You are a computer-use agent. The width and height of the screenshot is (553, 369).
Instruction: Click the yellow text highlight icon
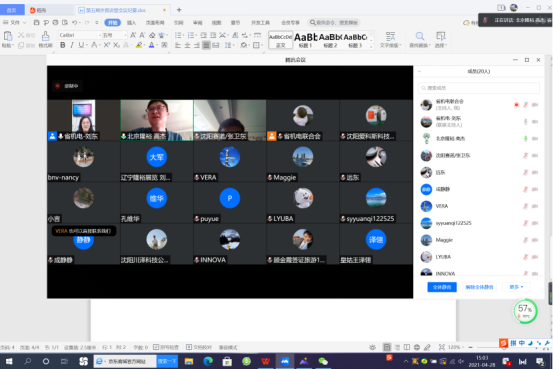coord(139,45)
